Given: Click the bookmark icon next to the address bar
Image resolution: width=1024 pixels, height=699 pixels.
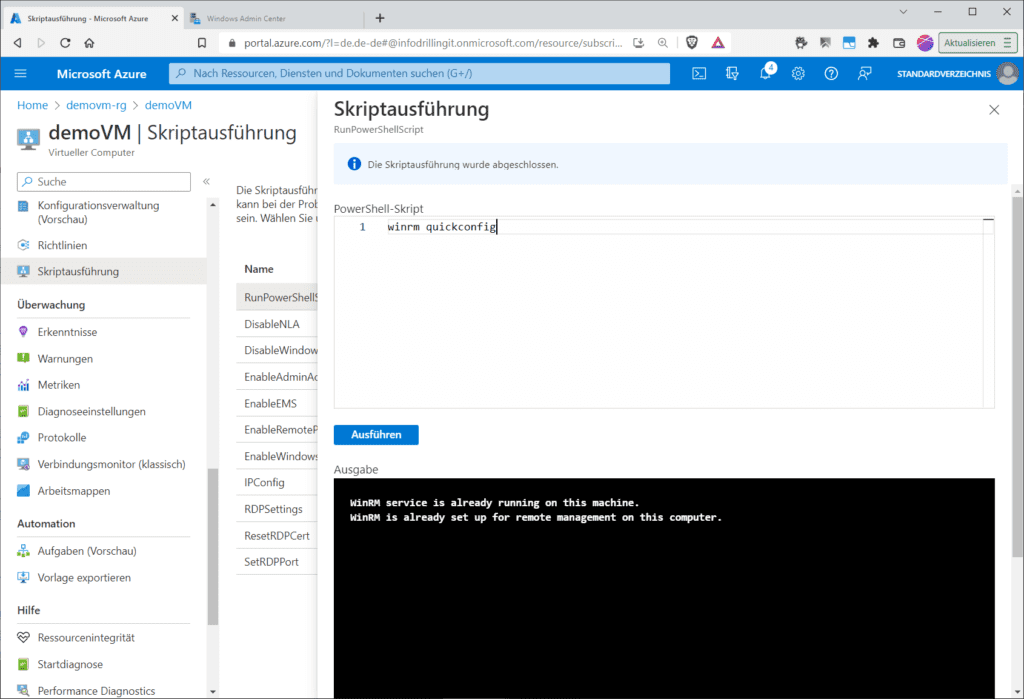Looking at the screenshot, I should (202, 43).
